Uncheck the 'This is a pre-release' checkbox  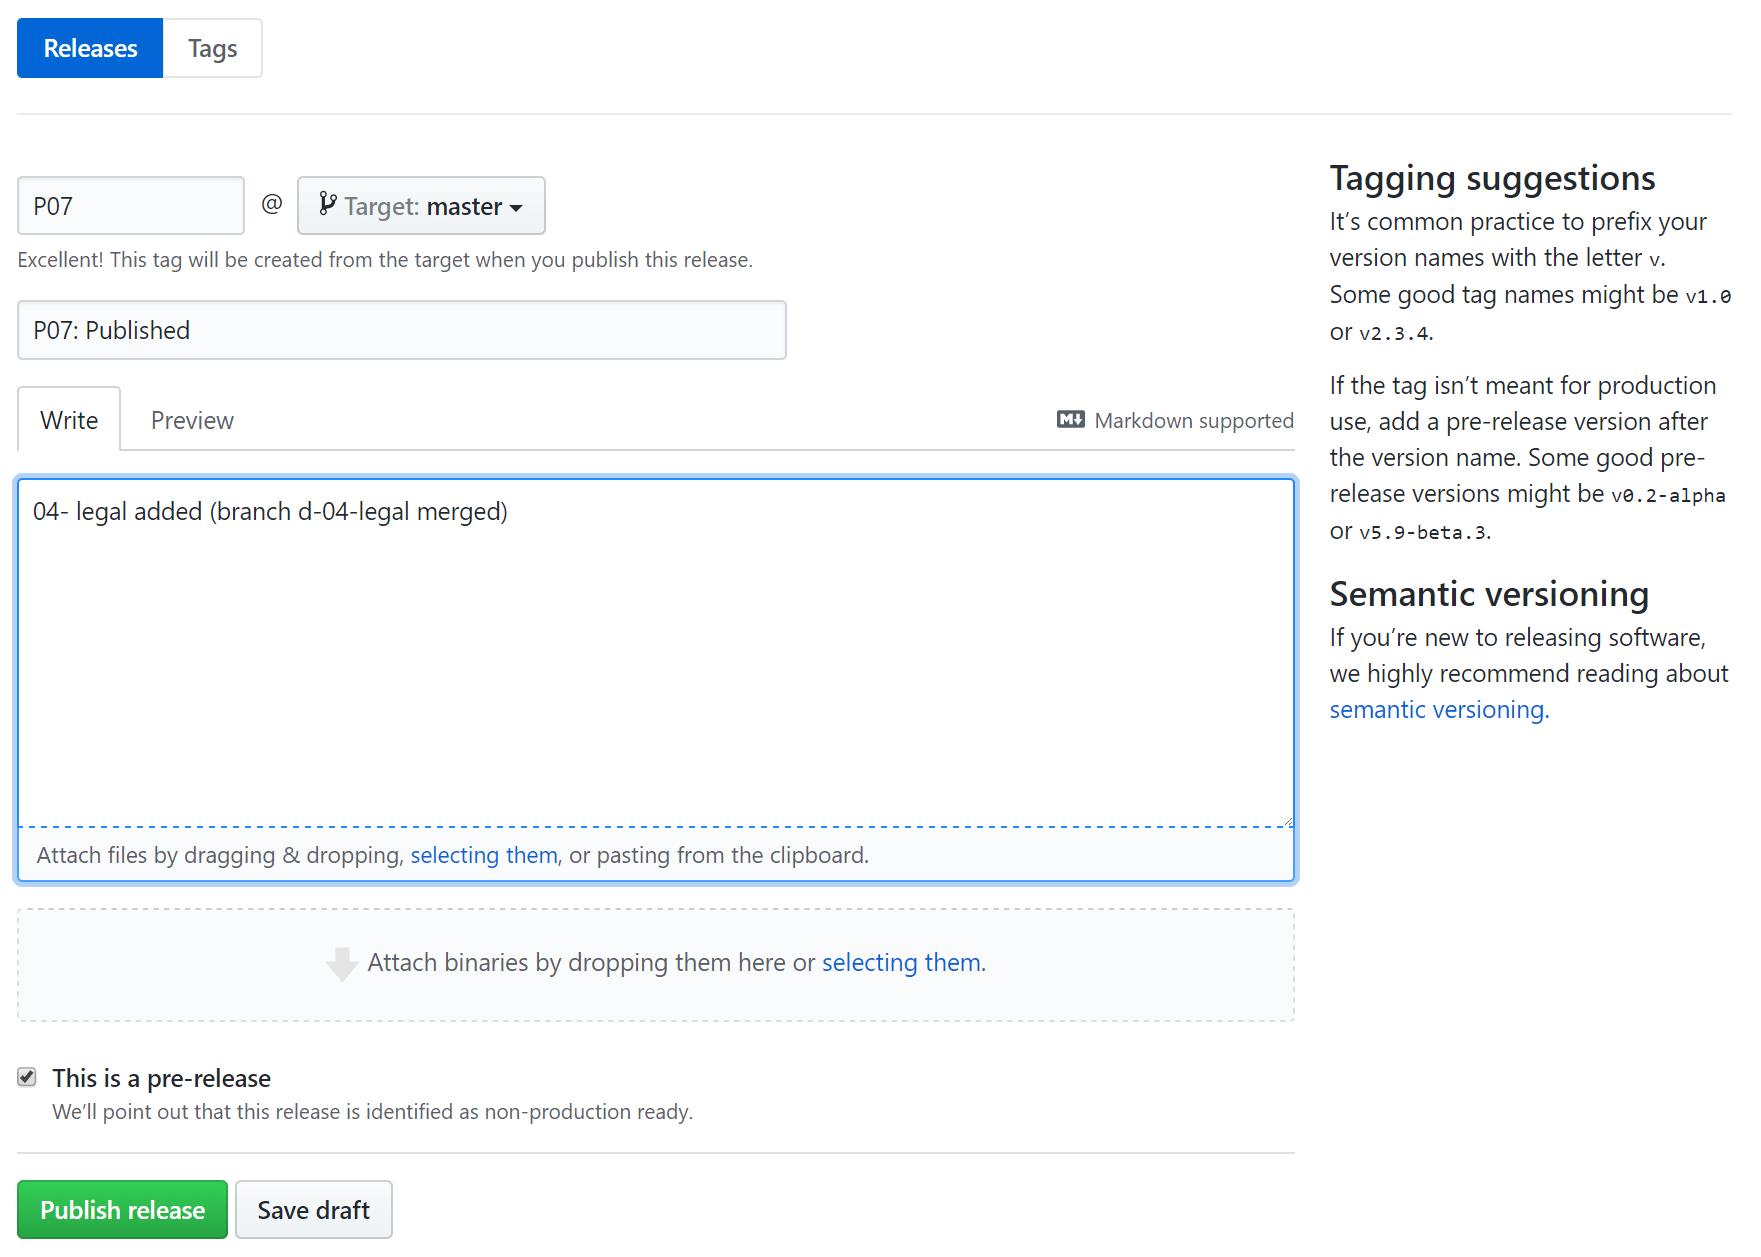point(26,1076)
